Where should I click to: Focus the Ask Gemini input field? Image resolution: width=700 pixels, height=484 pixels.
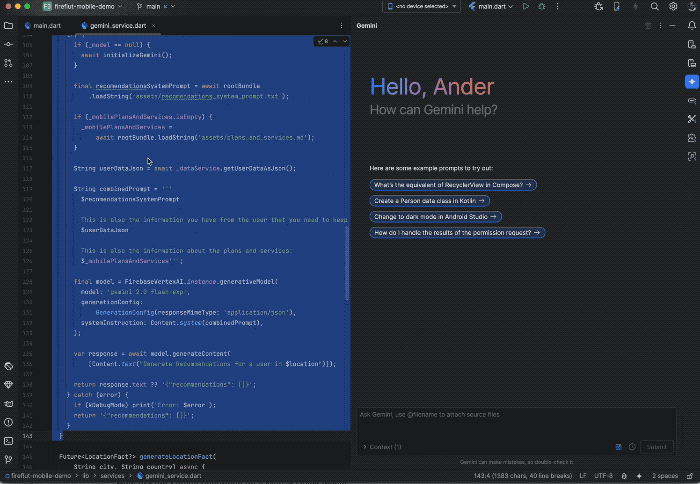click(516, 424)
